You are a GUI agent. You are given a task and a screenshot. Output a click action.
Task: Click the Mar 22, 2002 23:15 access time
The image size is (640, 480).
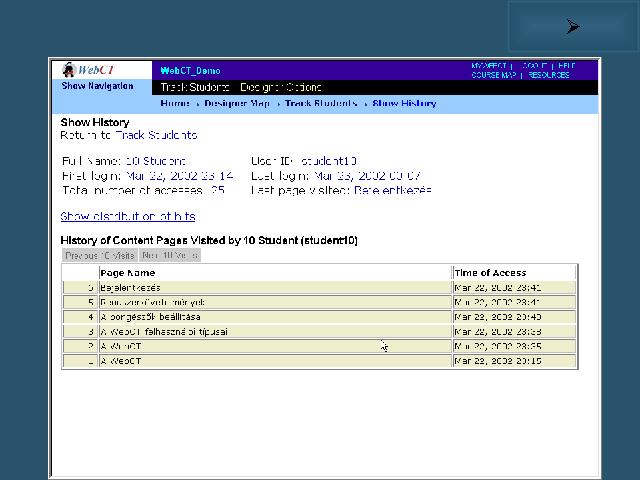pyautogui.click(x=498, y=361)
